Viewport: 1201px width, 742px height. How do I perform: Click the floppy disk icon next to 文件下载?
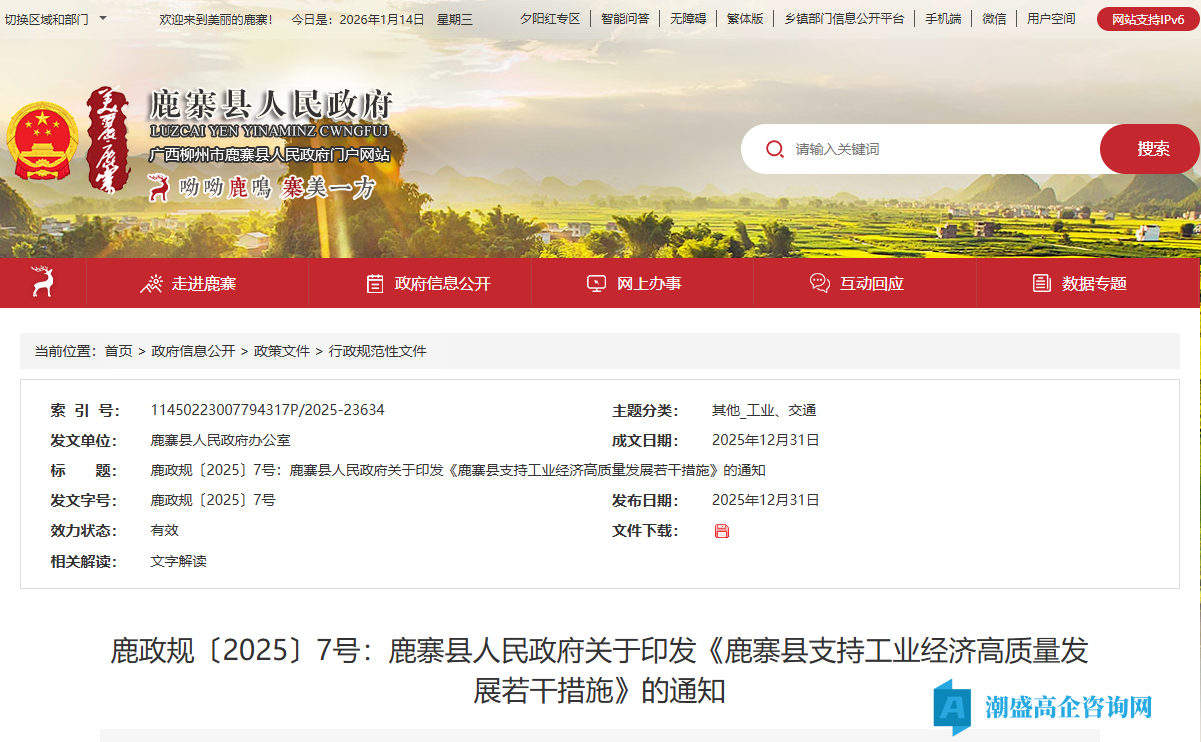click(x=720, y=531)
